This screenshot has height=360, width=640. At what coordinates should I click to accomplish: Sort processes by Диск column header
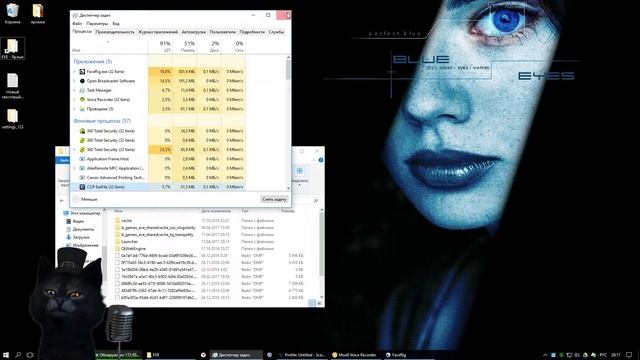point(209,47)
